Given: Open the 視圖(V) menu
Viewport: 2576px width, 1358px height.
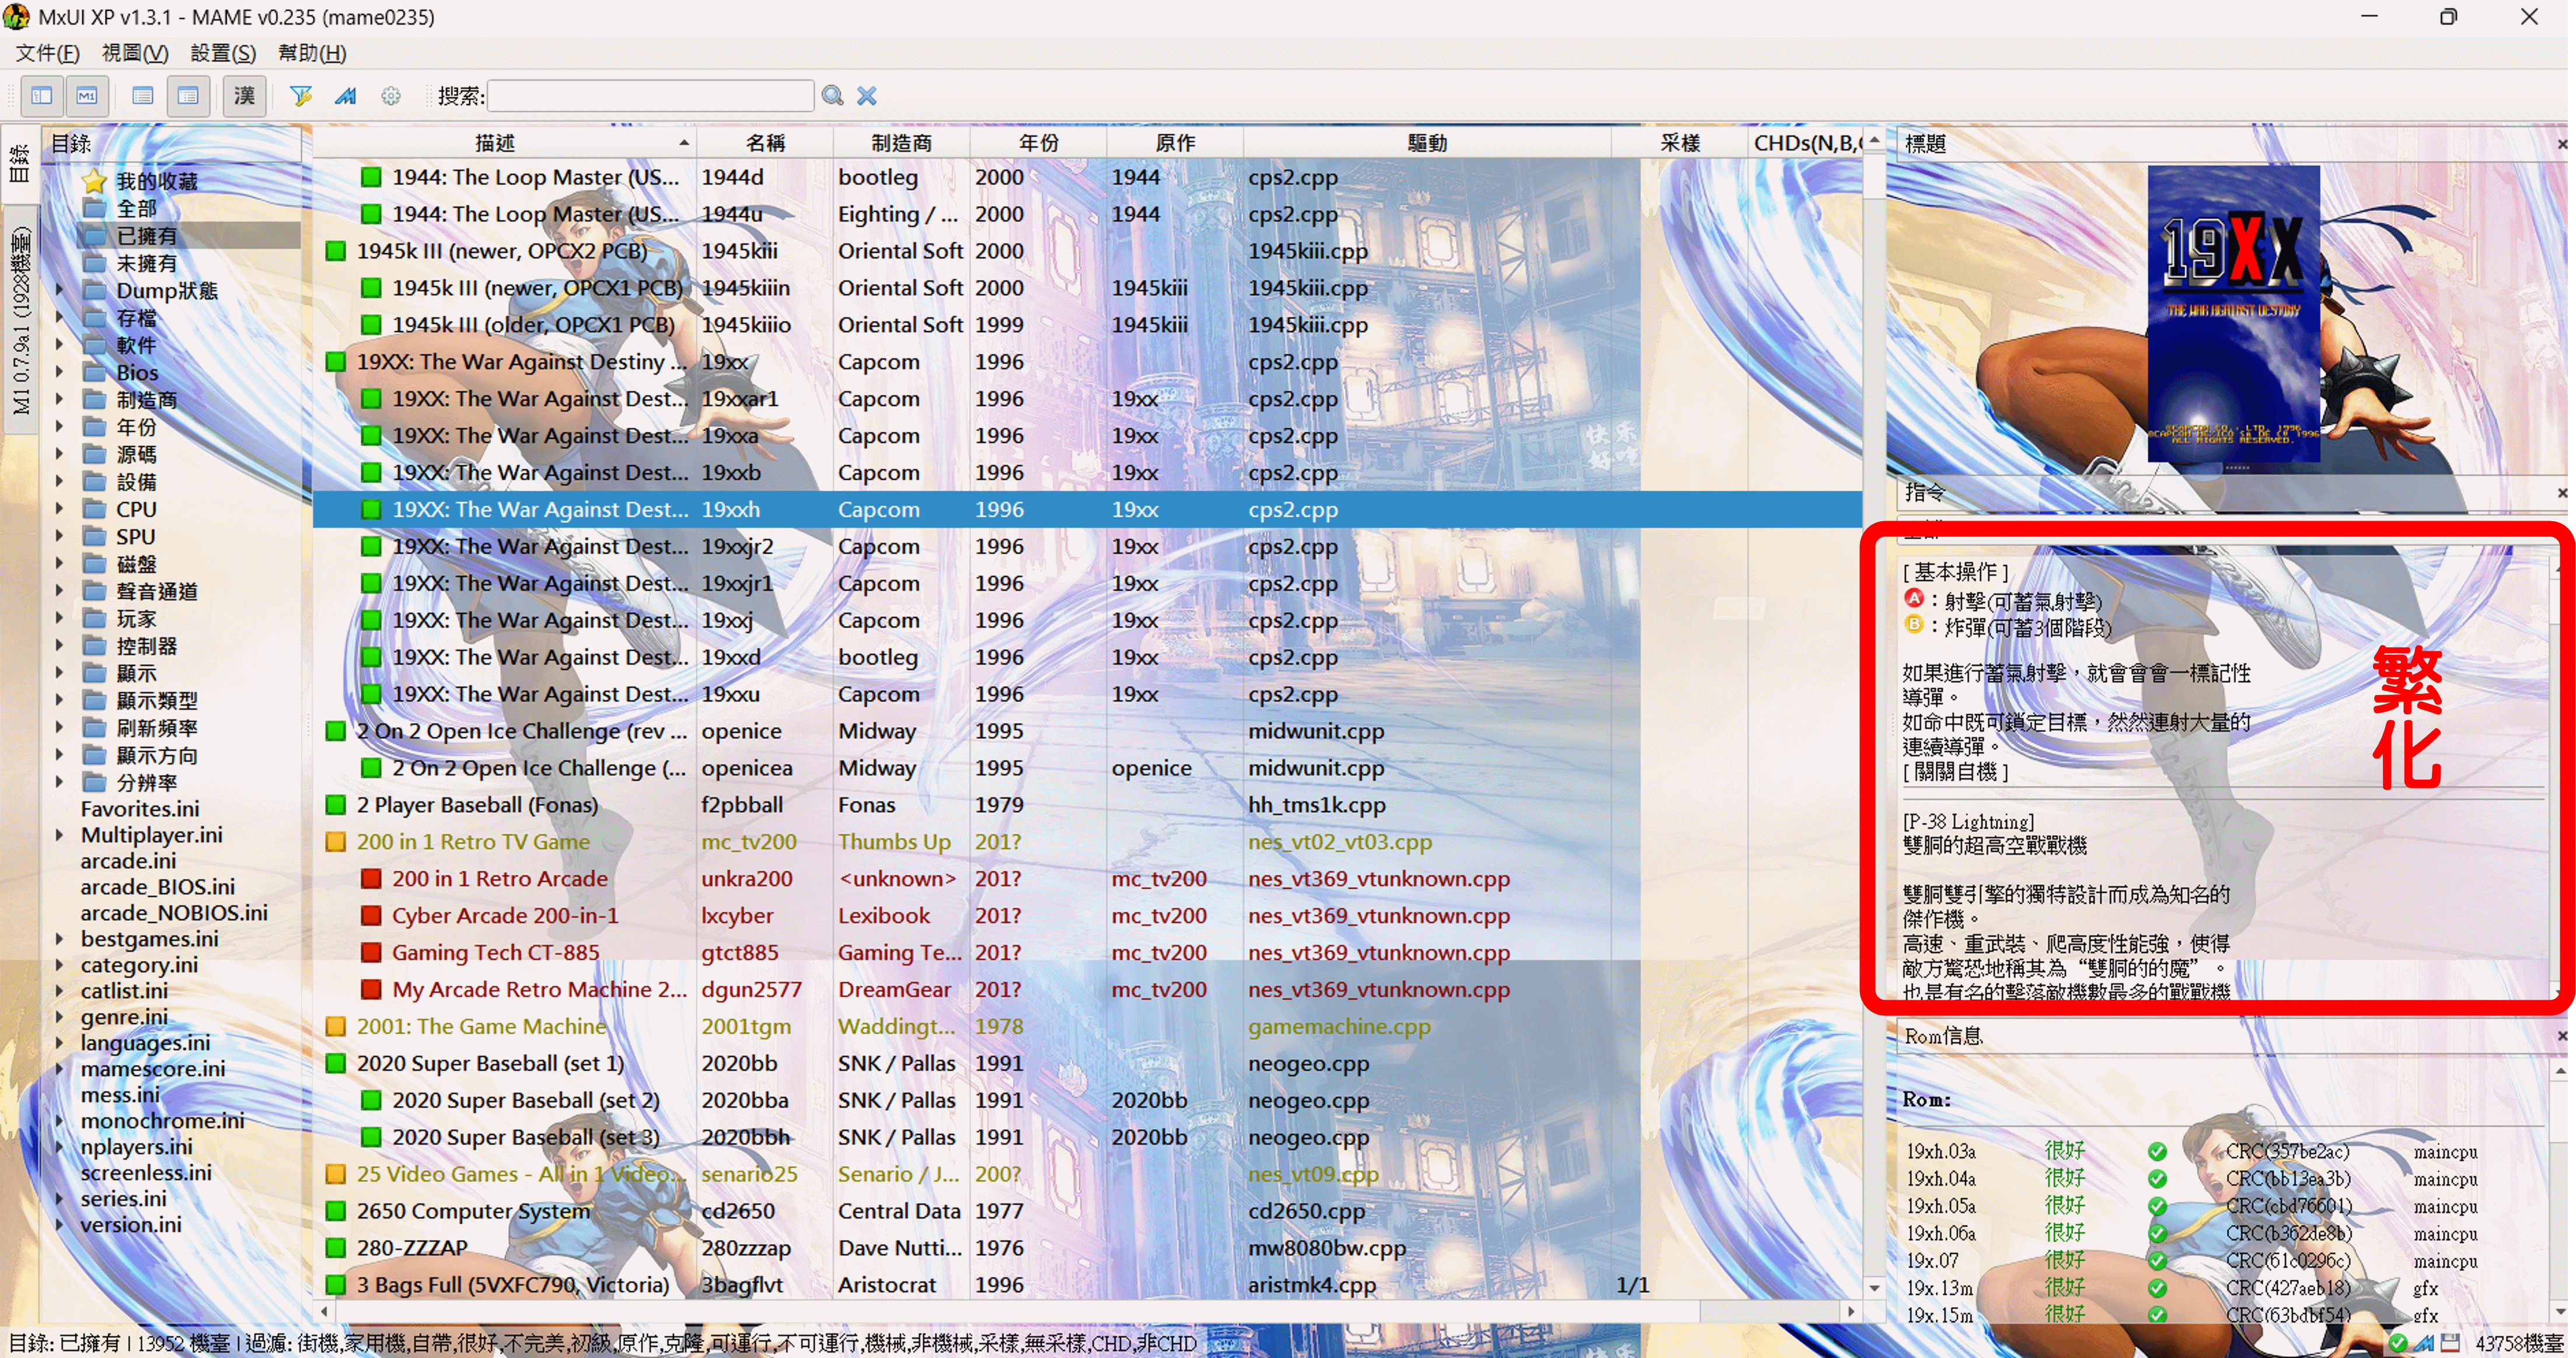Looking at the screenshot, I should pyautogui.click(x=135, y=53).
